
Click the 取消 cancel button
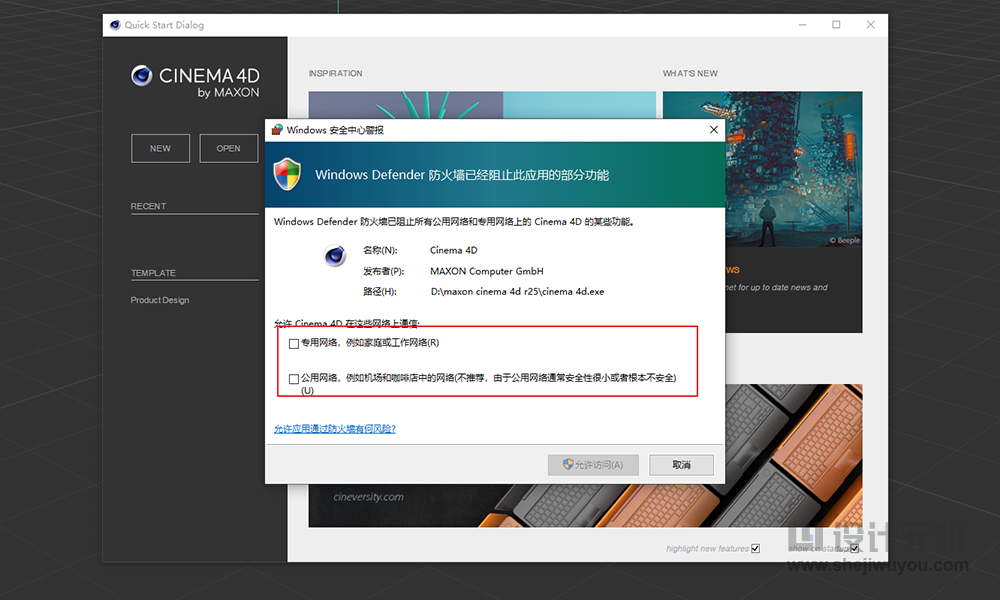(x=681, y=465)
